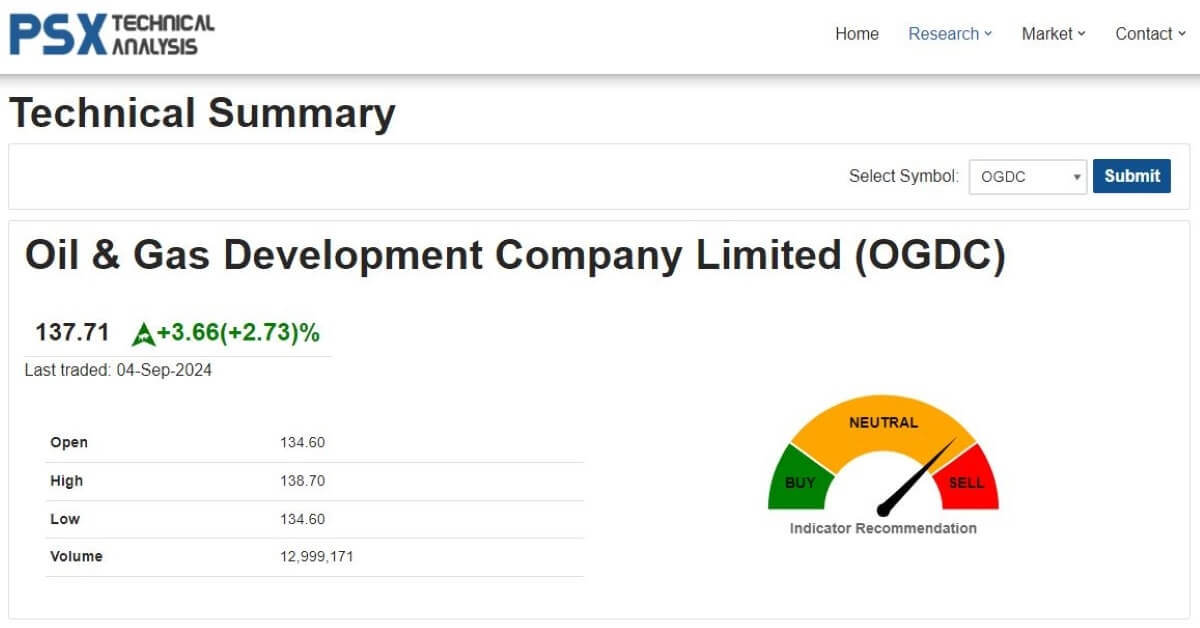Open the Home menu item
The image size is (1200, 628).
tap(857, 34)
